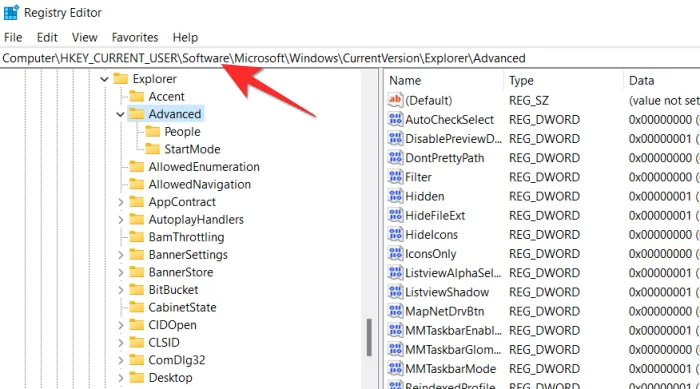Screen dimensions: 700x389
Task: Select the Advanced folder icon
Action: [137, 114]
